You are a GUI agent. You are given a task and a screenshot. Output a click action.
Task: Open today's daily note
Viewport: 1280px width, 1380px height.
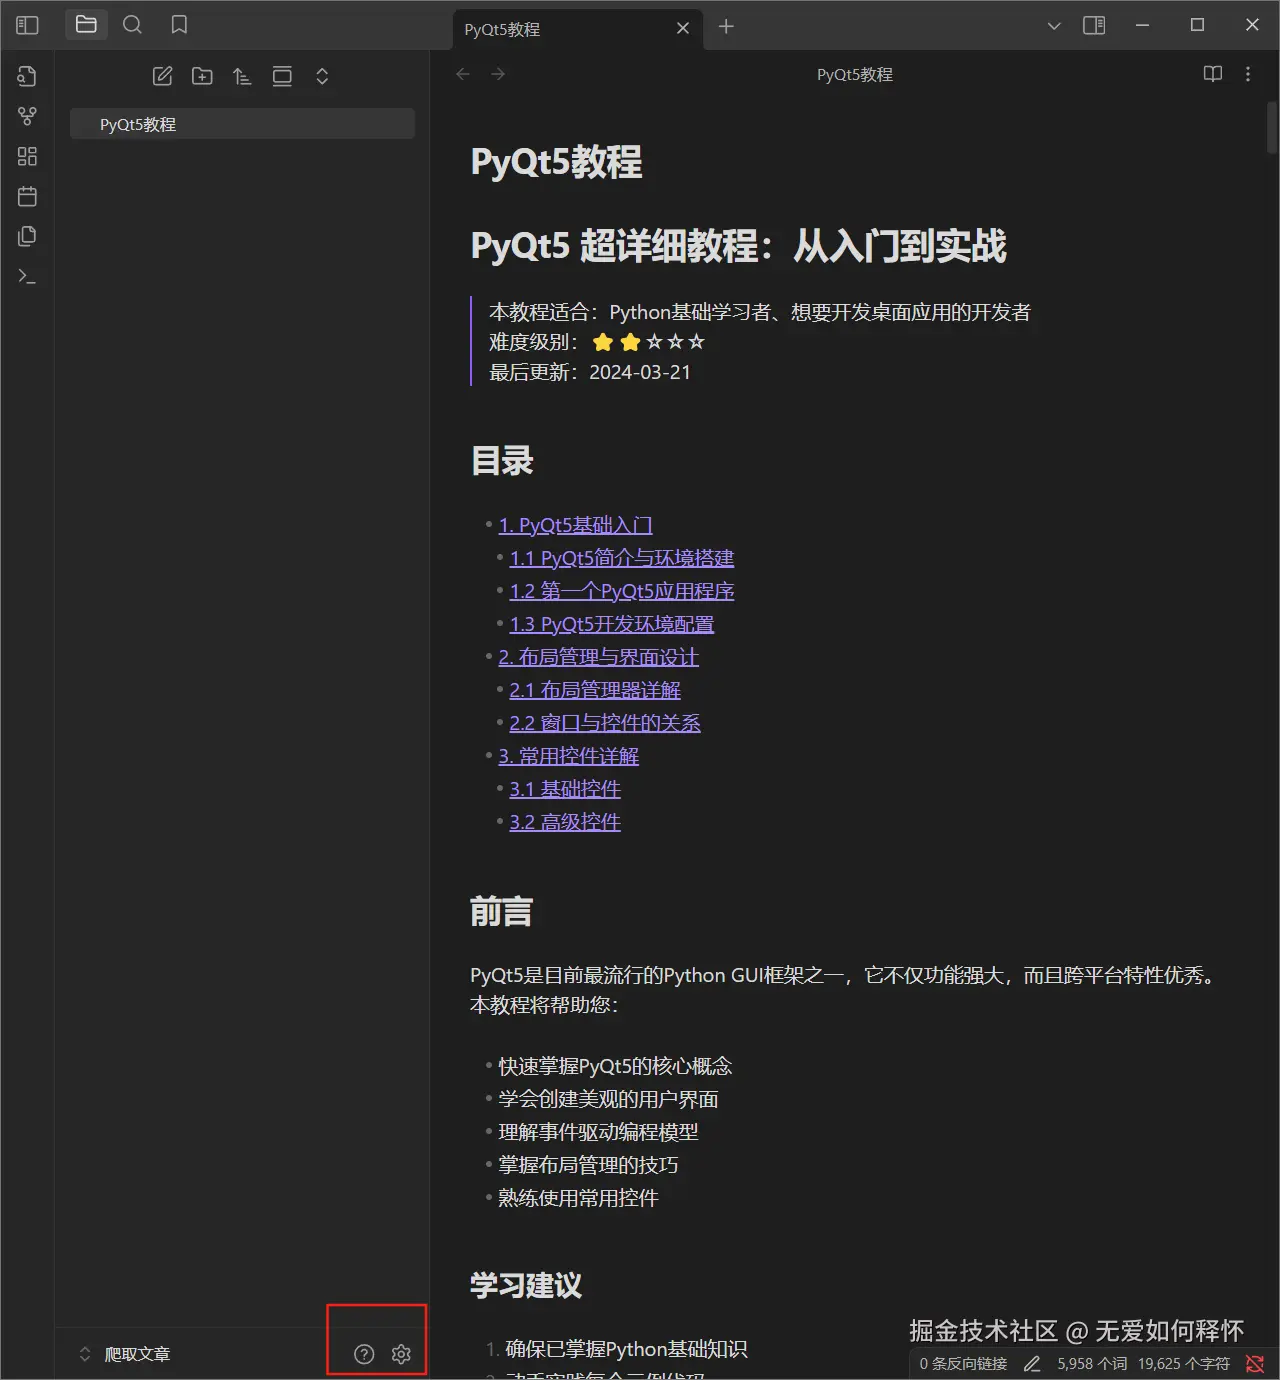[27, 196]
